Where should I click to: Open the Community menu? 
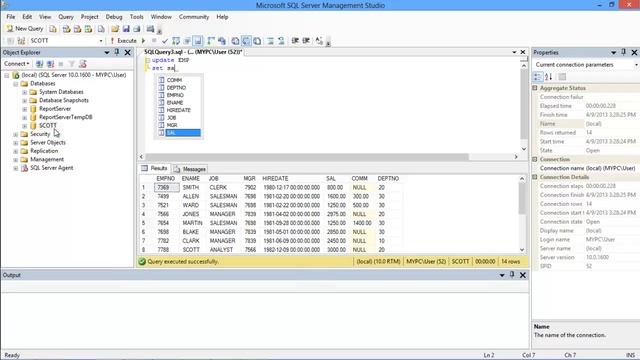pos(194,17)
